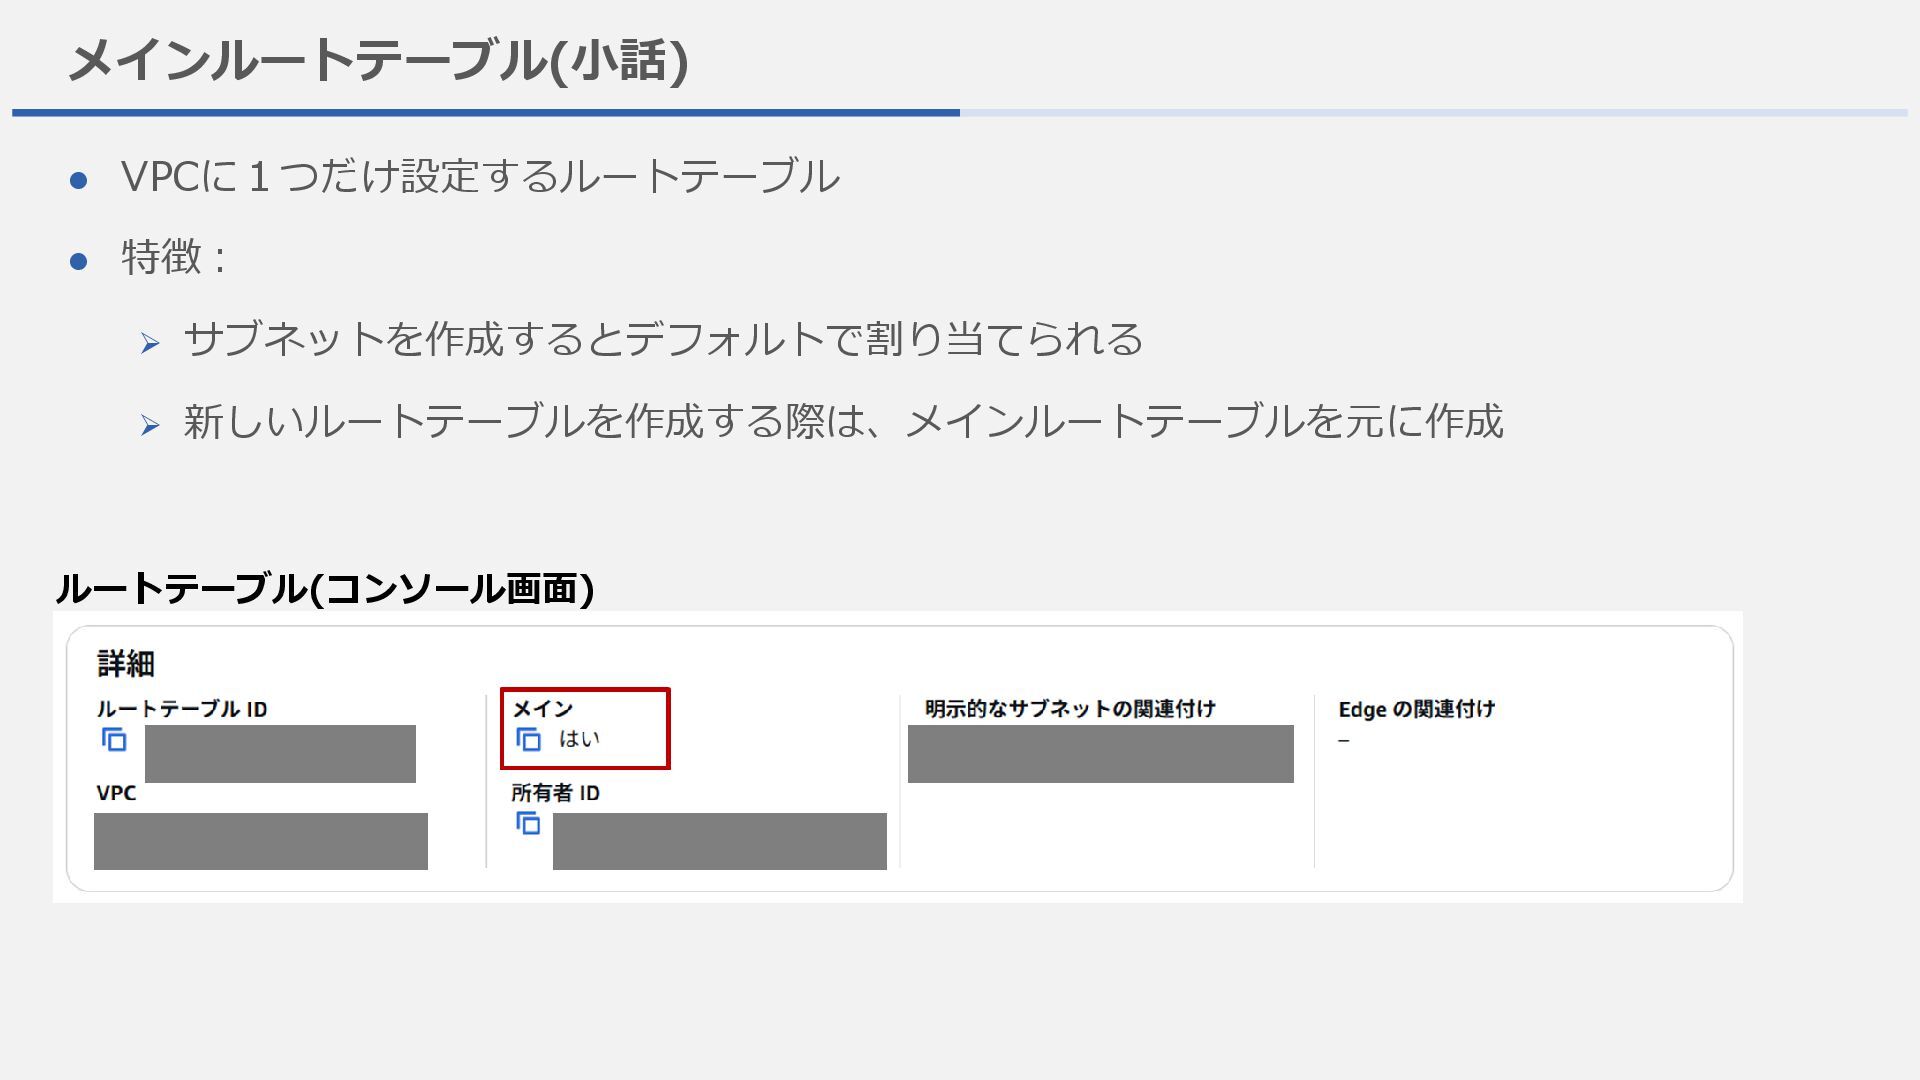
Task: Click the ルートテーブル ID label
Action: (x=182, y=709)
